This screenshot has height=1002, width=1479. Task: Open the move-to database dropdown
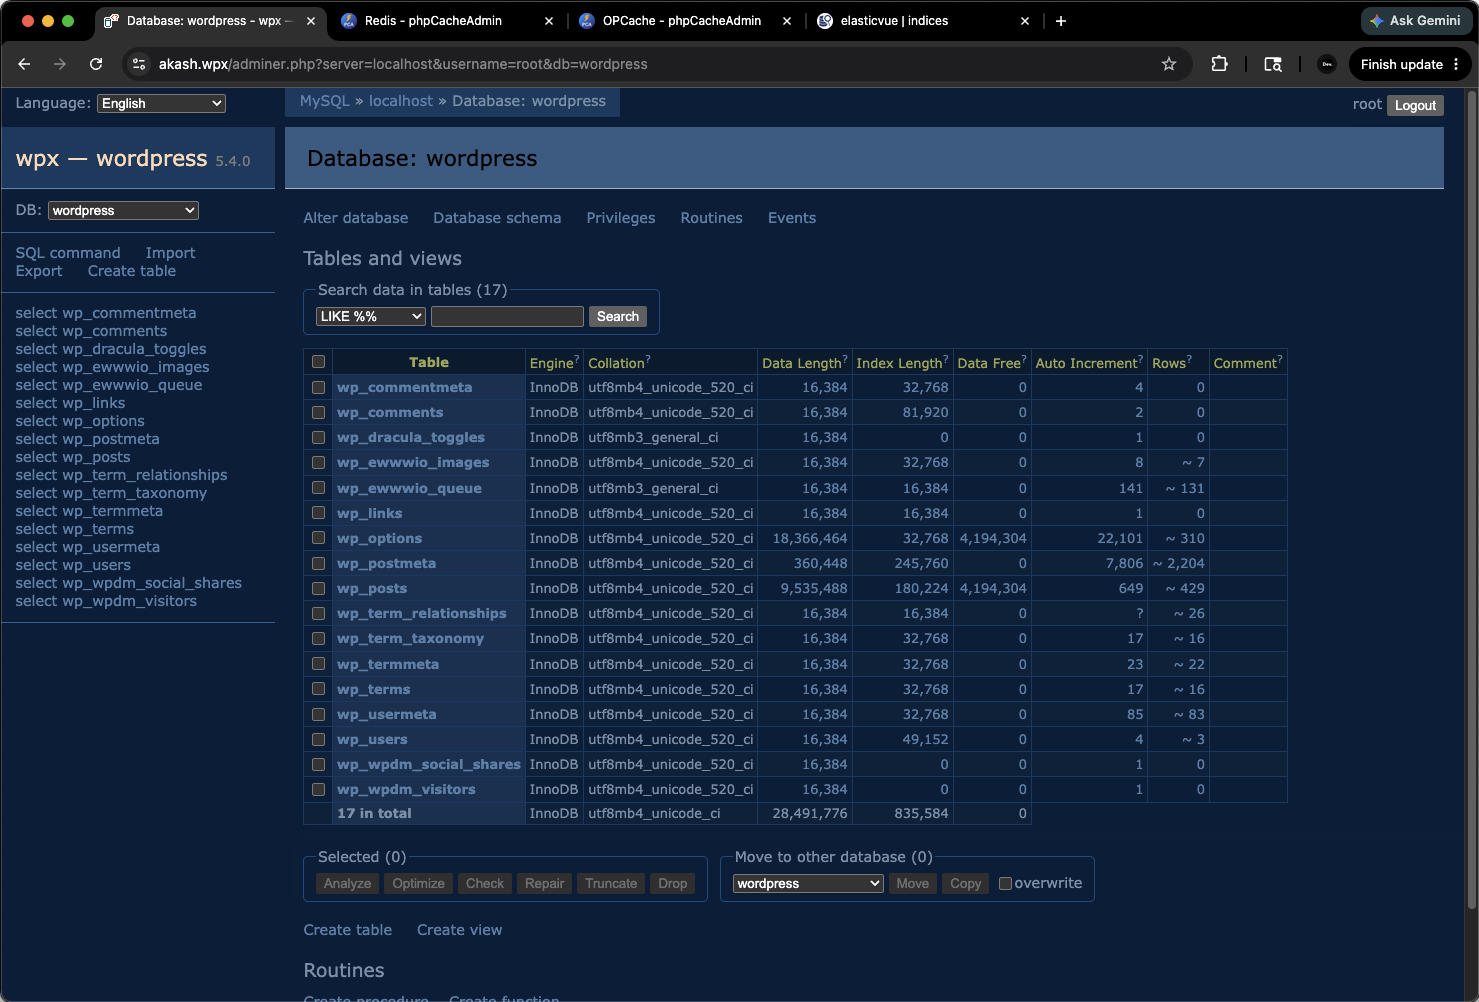pos(808,883)
